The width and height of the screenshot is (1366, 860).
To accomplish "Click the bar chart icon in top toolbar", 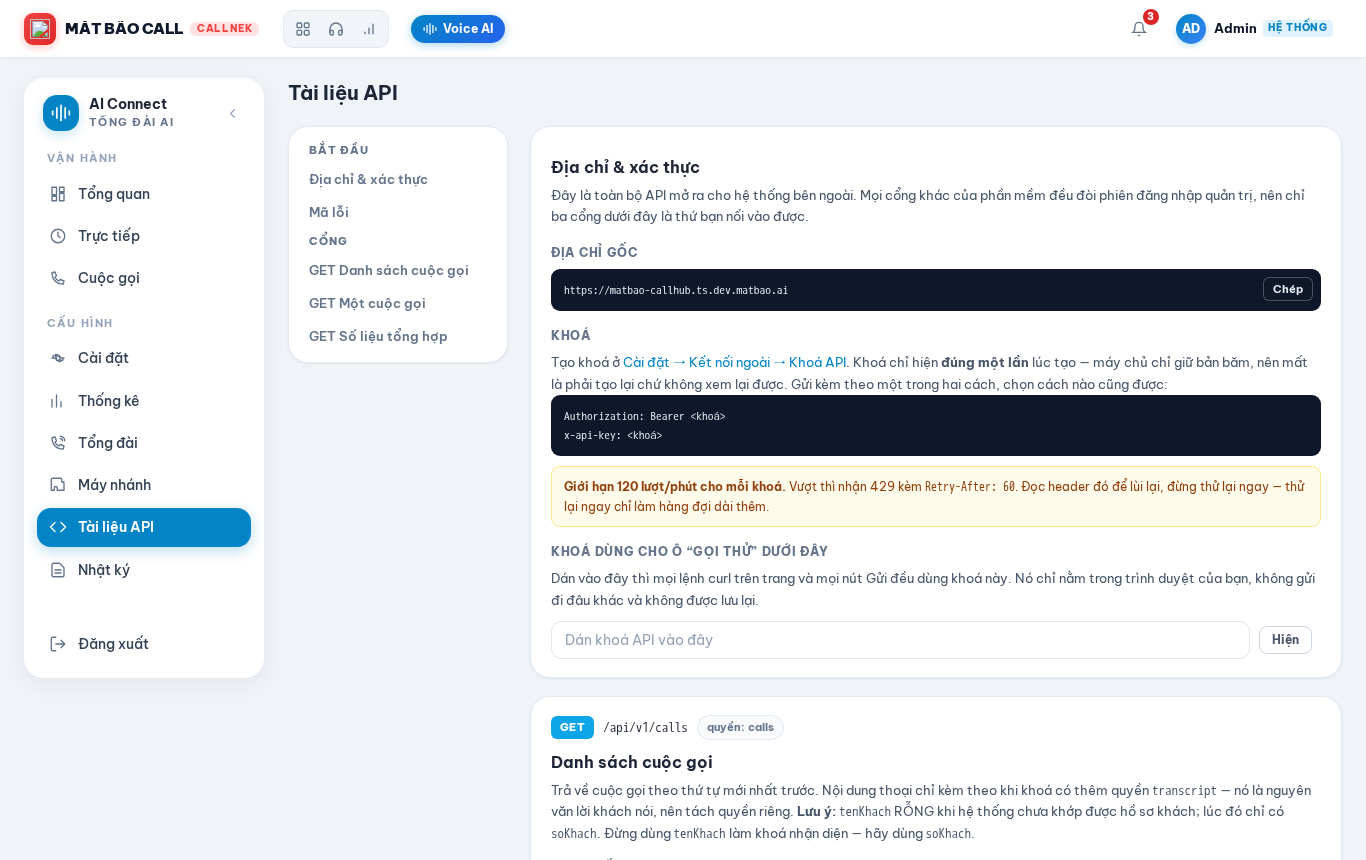I will (369, 29).
